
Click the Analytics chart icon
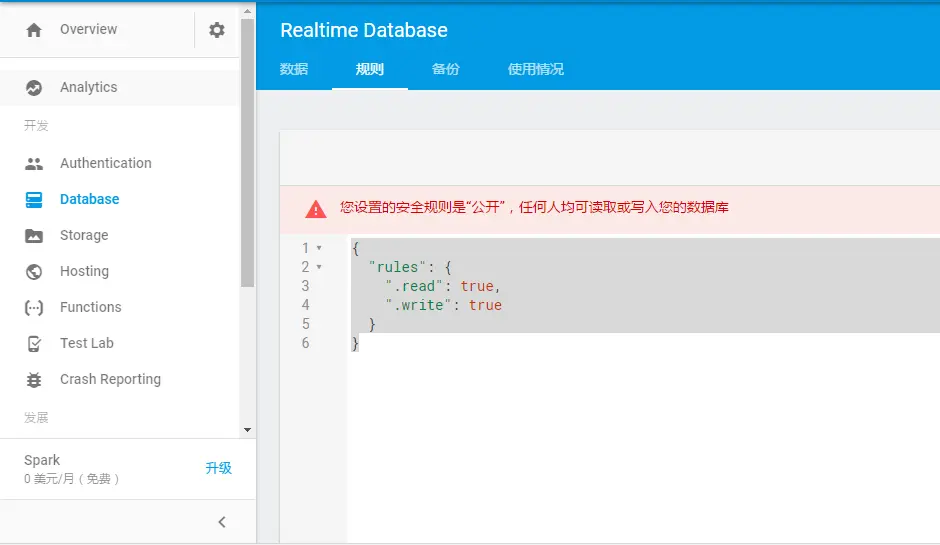34,88
